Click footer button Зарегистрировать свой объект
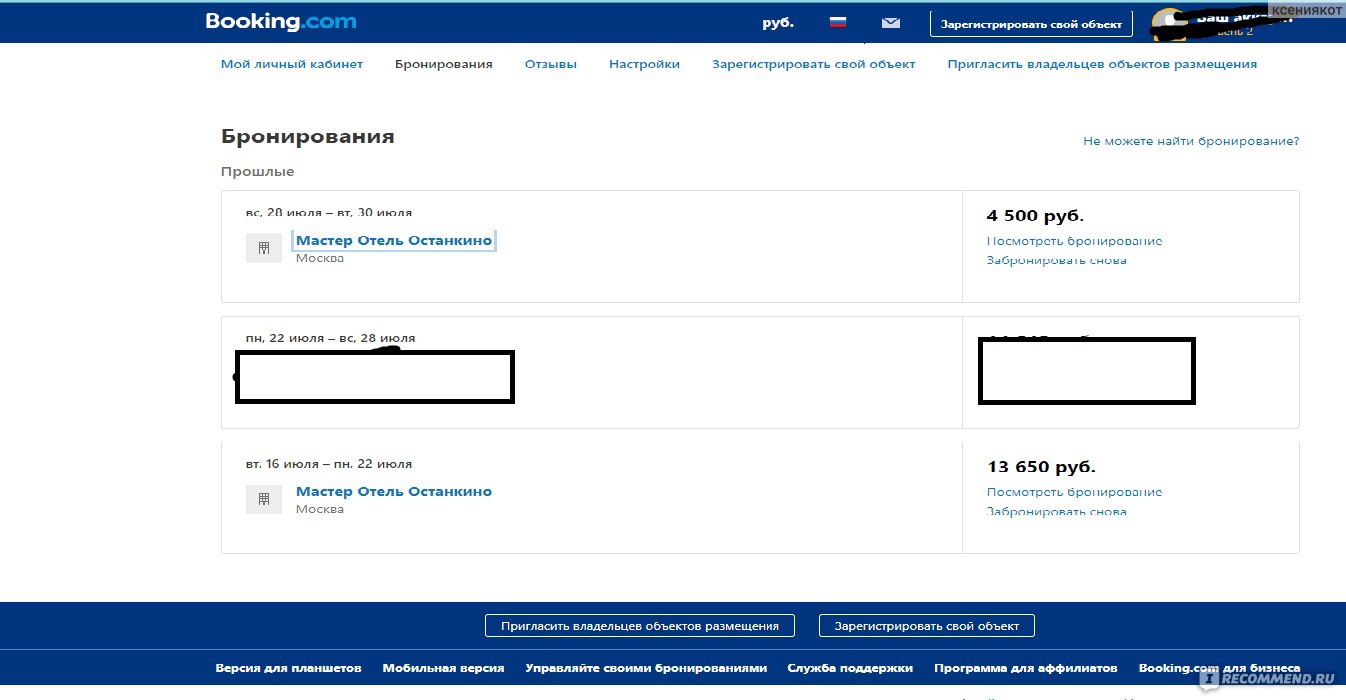The image size is (1346, 700). [x=927, y=626]
